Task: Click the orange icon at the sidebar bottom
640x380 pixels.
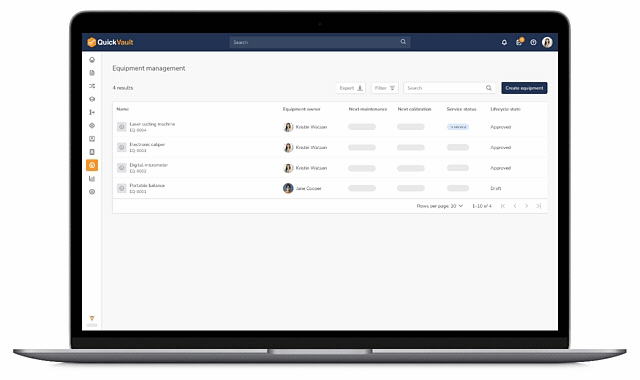Action: coord(92,318)
